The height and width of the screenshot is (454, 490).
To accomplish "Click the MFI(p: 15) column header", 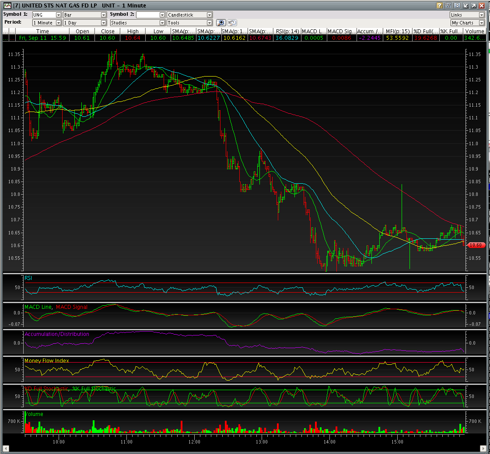I will (x=397, y=31).
